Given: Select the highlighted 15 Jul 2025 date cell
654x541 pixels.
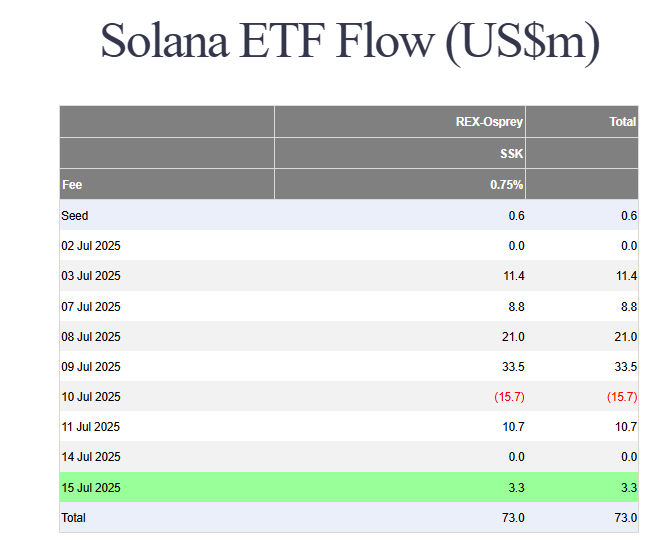Looking at the screenshot, I should 91,488.
